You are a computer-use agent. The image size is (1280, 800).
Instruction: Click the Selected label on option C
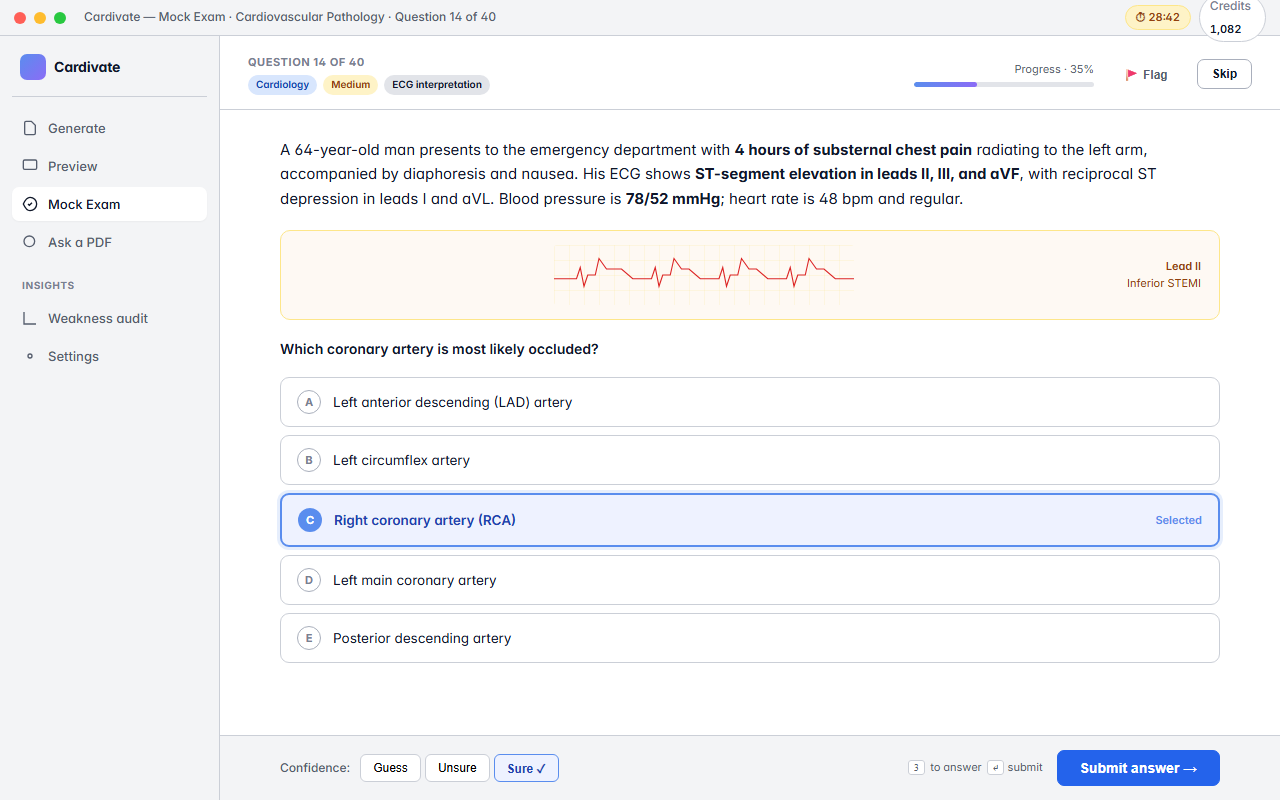[1178, 520]
